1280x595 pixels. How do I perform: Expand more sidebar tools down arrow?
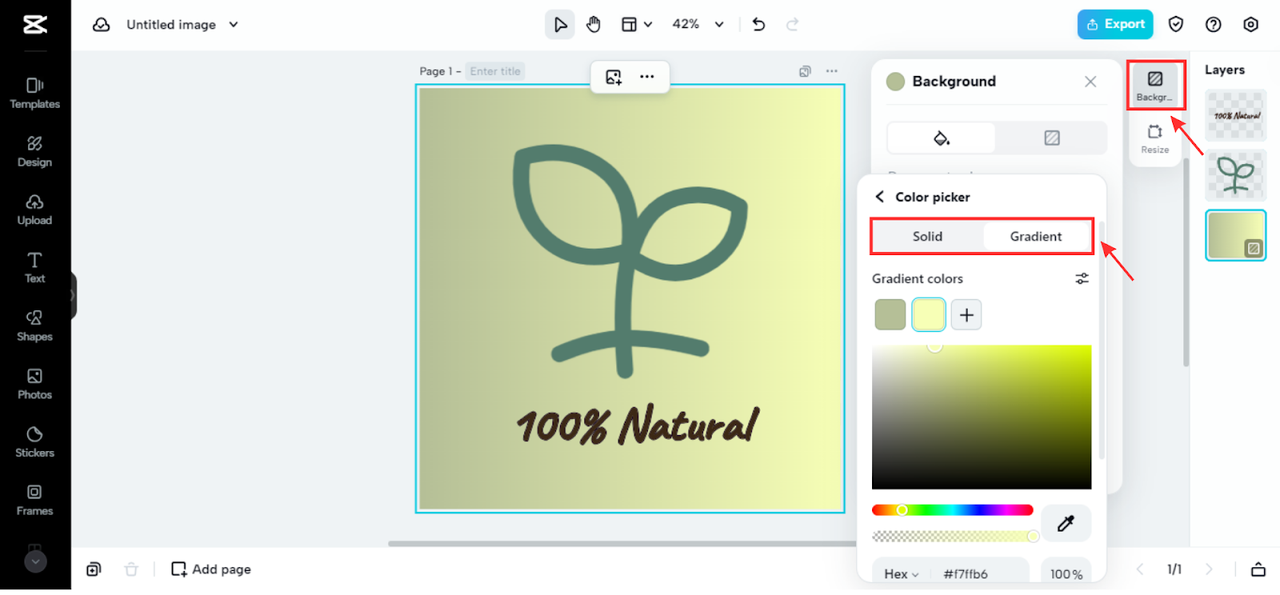pos(35,562)
